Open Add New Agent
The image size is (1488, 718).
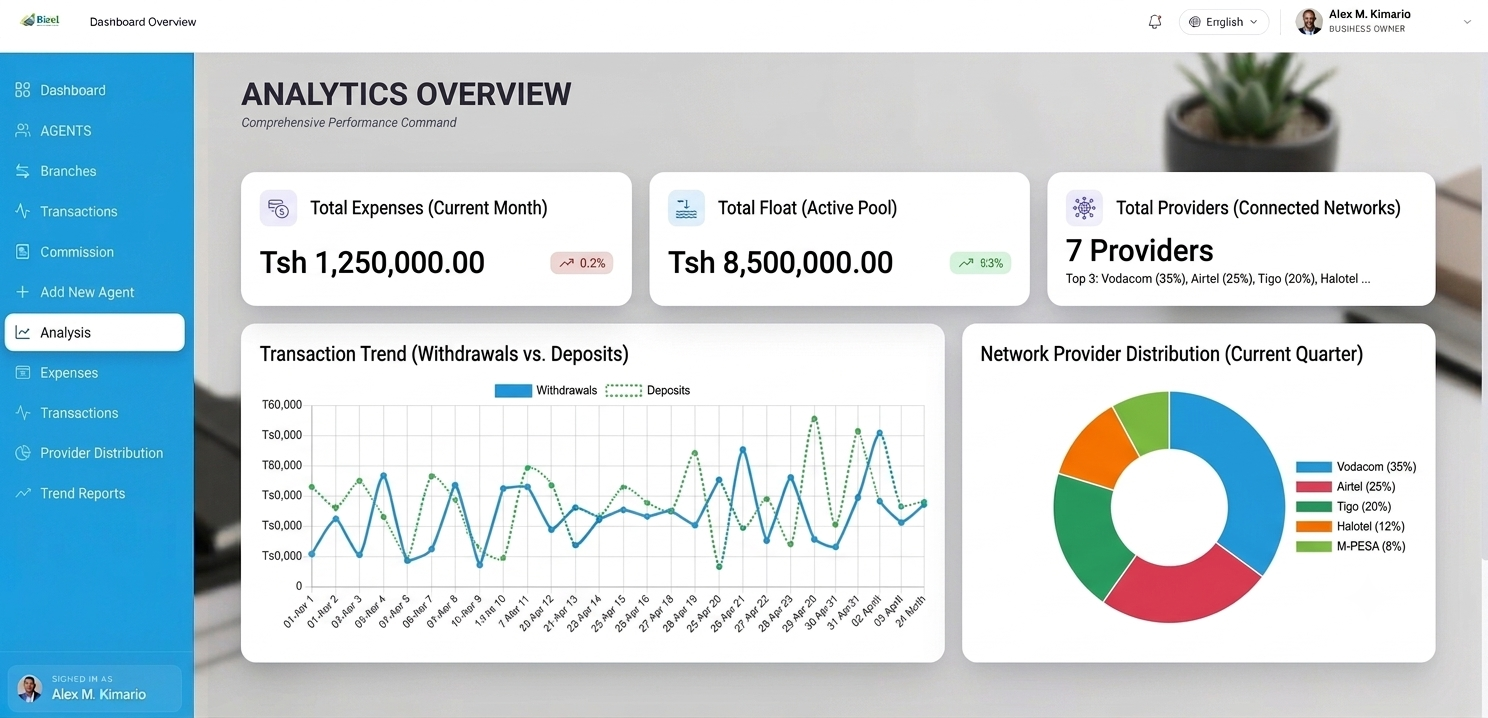pyautogui.click(x=95, y=292)
